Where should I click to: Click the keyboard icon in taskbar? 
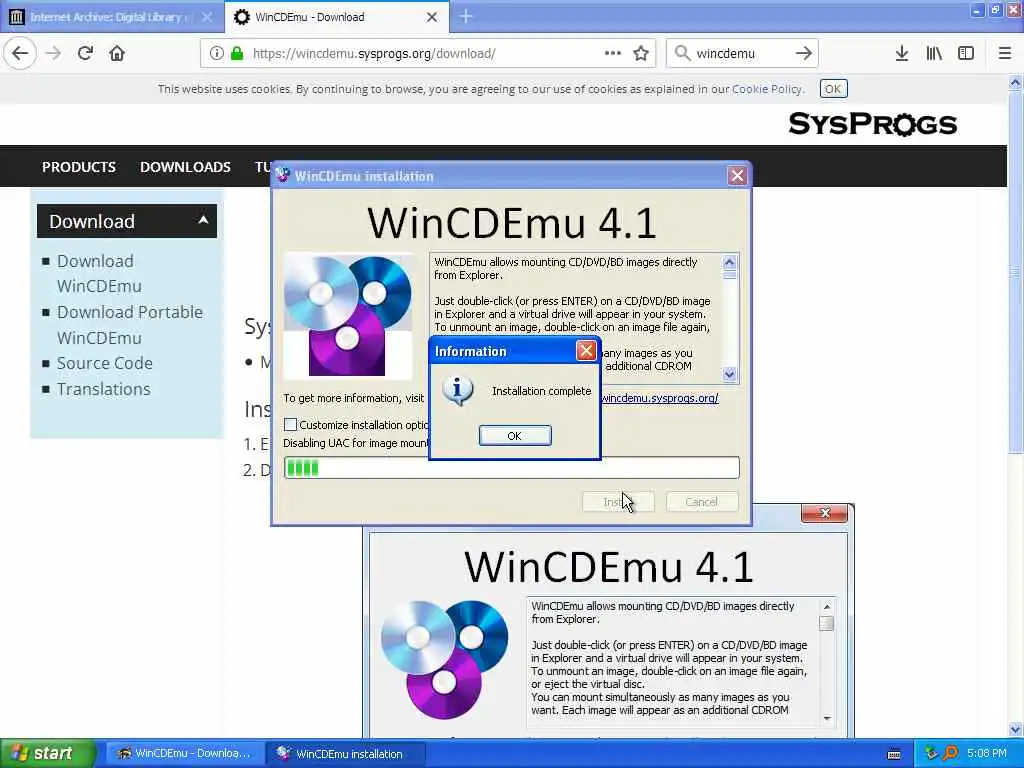[894, 754]
